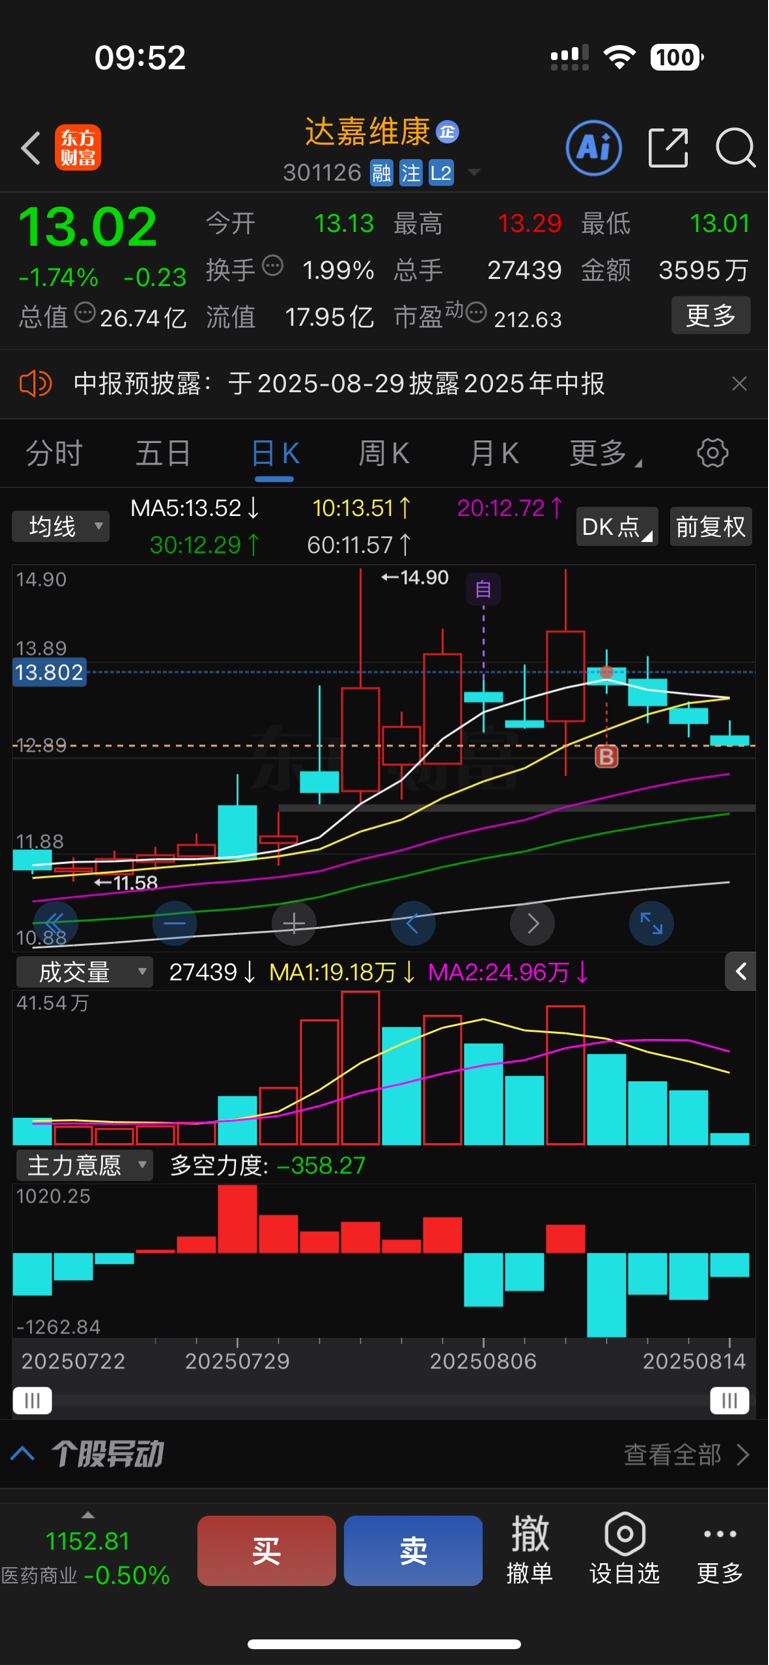Zoom out chart with minus button
This screenshot has width=769, height=1665.
pyautogui.click(x=174, y=923)
